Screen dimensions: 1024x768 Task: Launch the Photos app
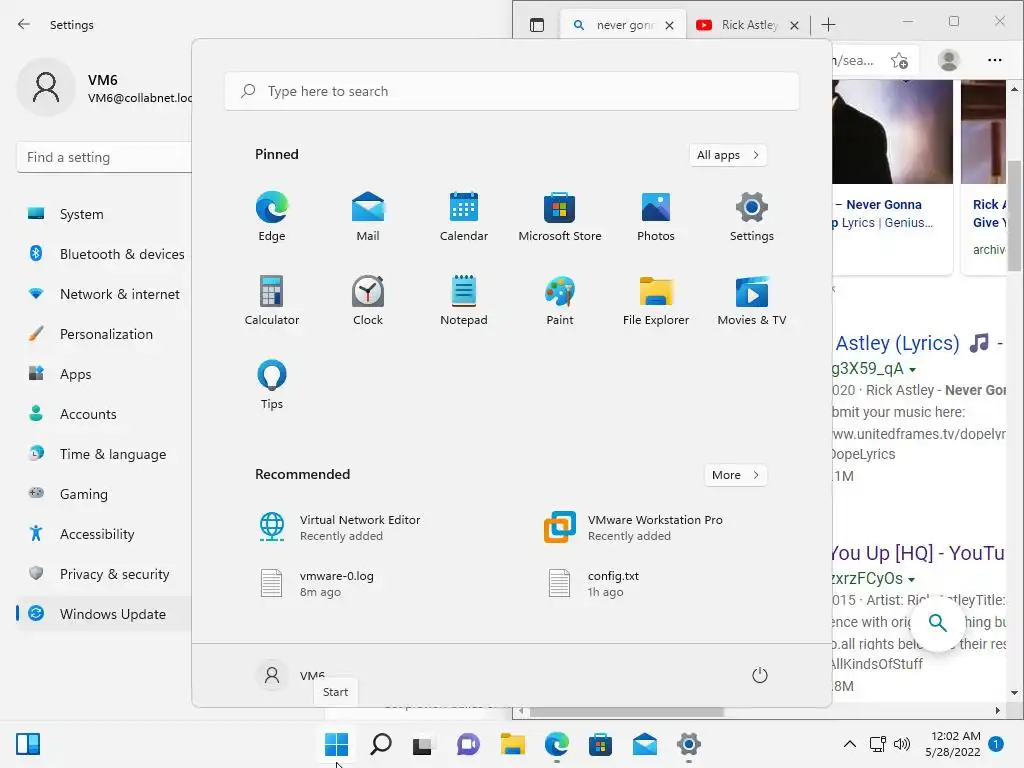point(656,216)
